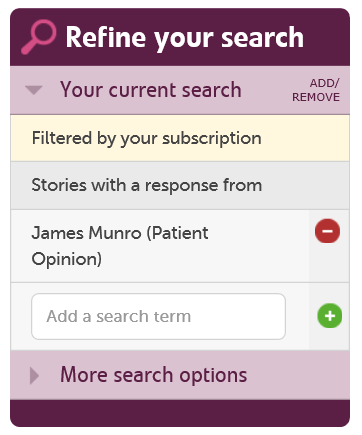
Task: Click the dark purple footer bar
Action: click(180, 413)
